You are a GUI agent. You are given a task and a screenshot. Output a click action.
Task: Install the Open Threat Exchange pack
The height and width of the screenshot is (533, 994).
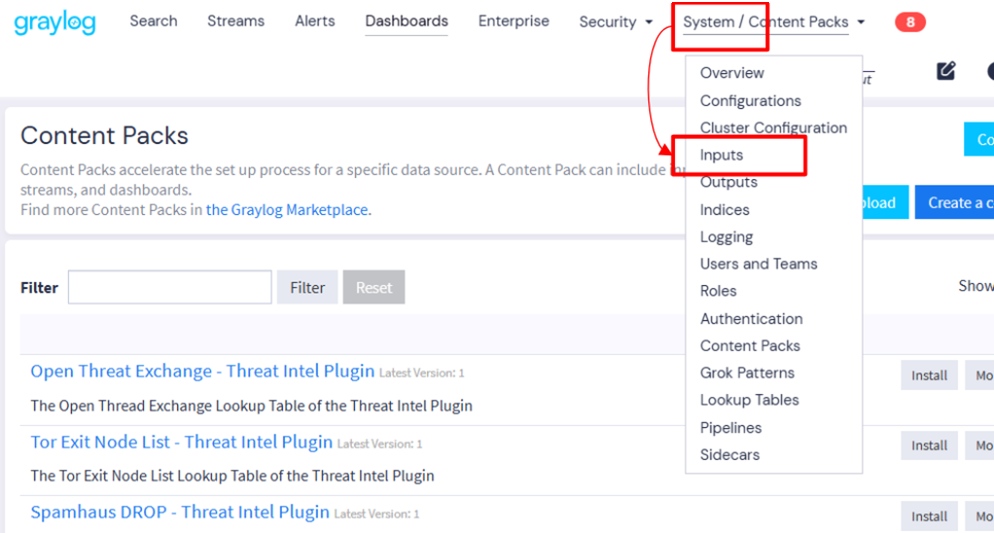point(929,375)
